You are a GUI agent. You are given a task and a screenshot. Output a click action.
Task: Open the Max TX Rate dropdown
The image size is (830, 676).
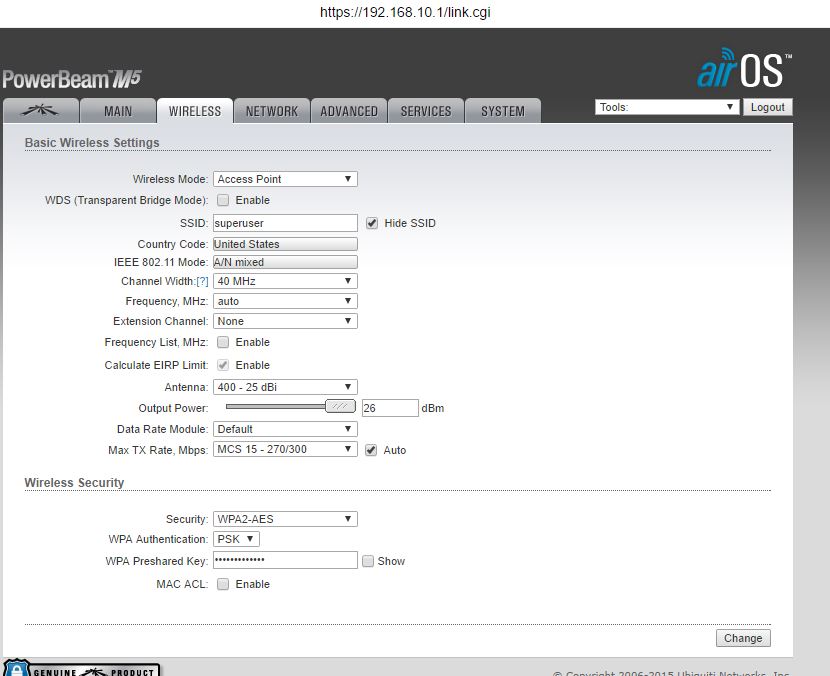285,449
